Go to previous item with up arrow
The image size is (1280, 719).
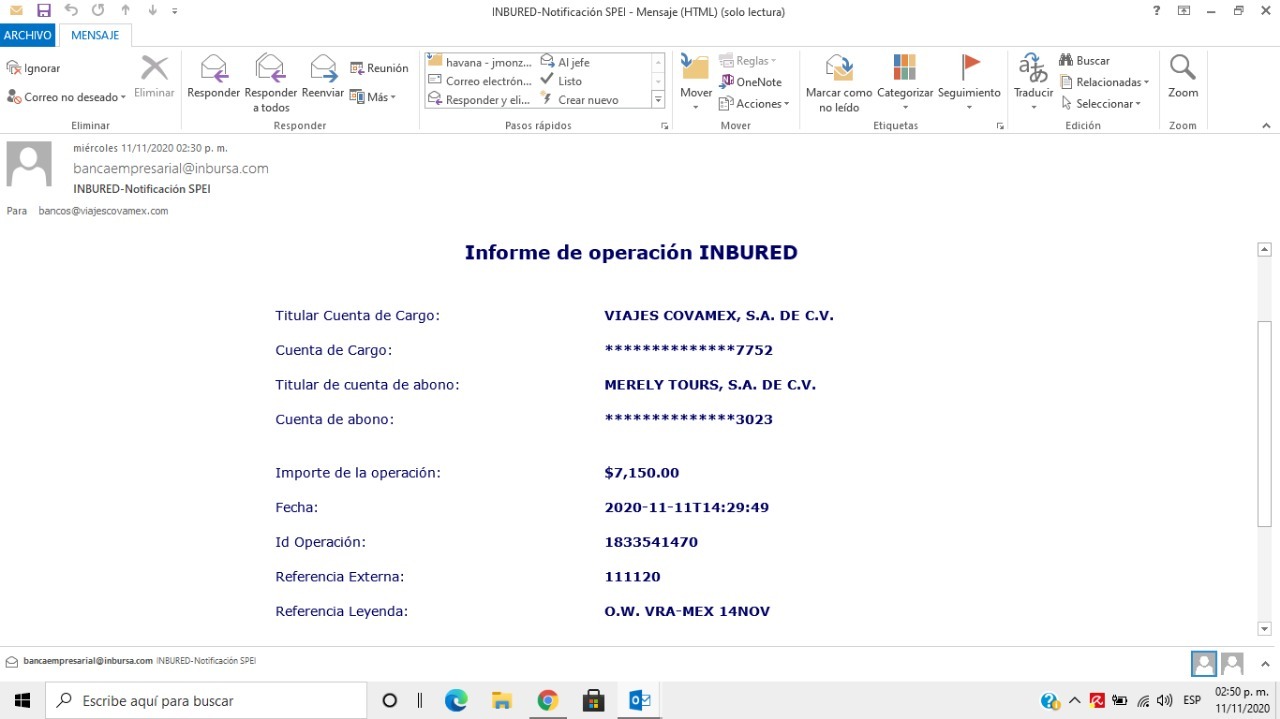pos(125,11)
